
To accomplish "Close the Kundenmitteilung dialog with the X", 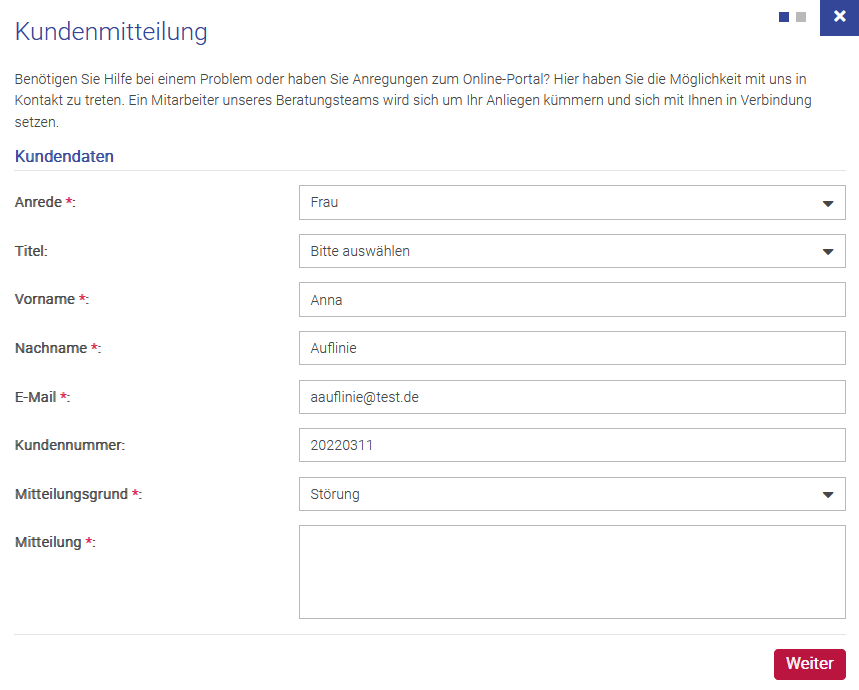I will [x=839, y=17].
